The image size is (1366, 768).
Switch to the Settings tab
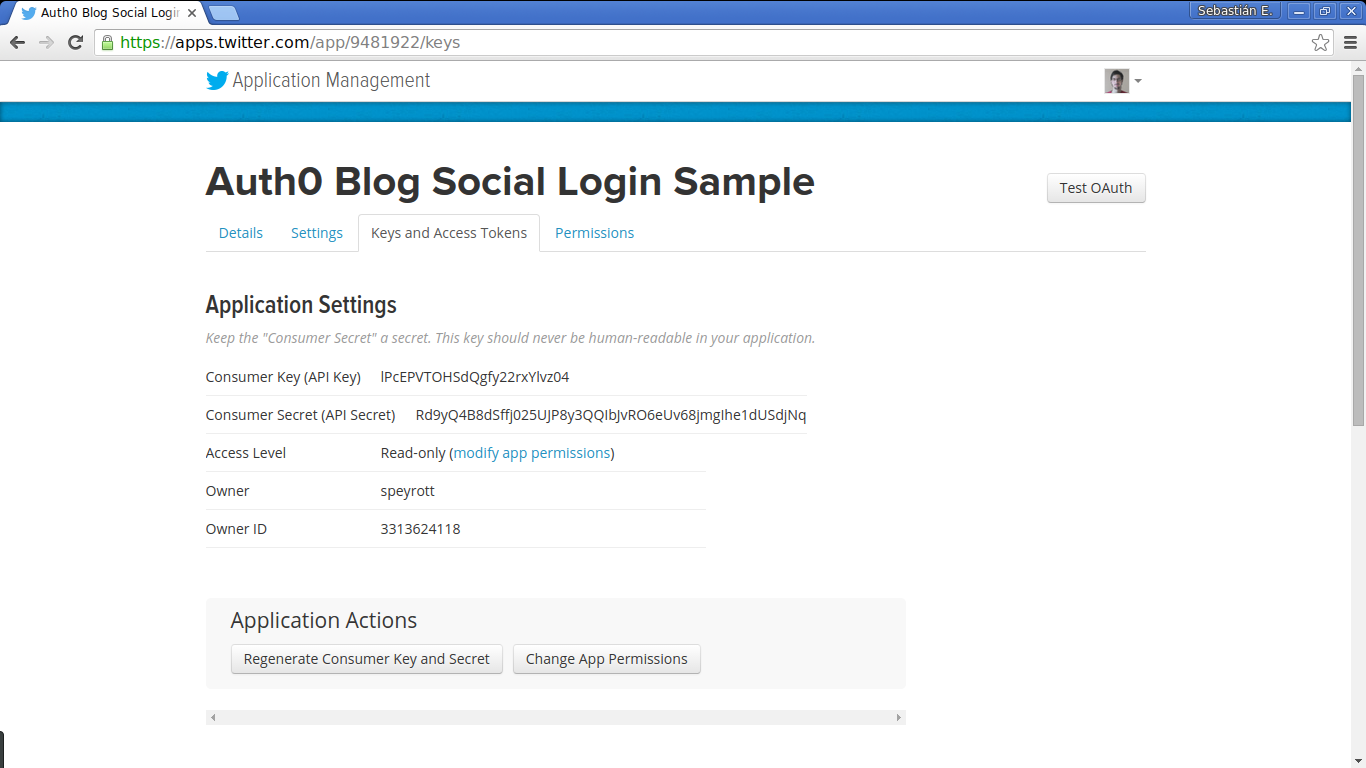click(317, 233)
